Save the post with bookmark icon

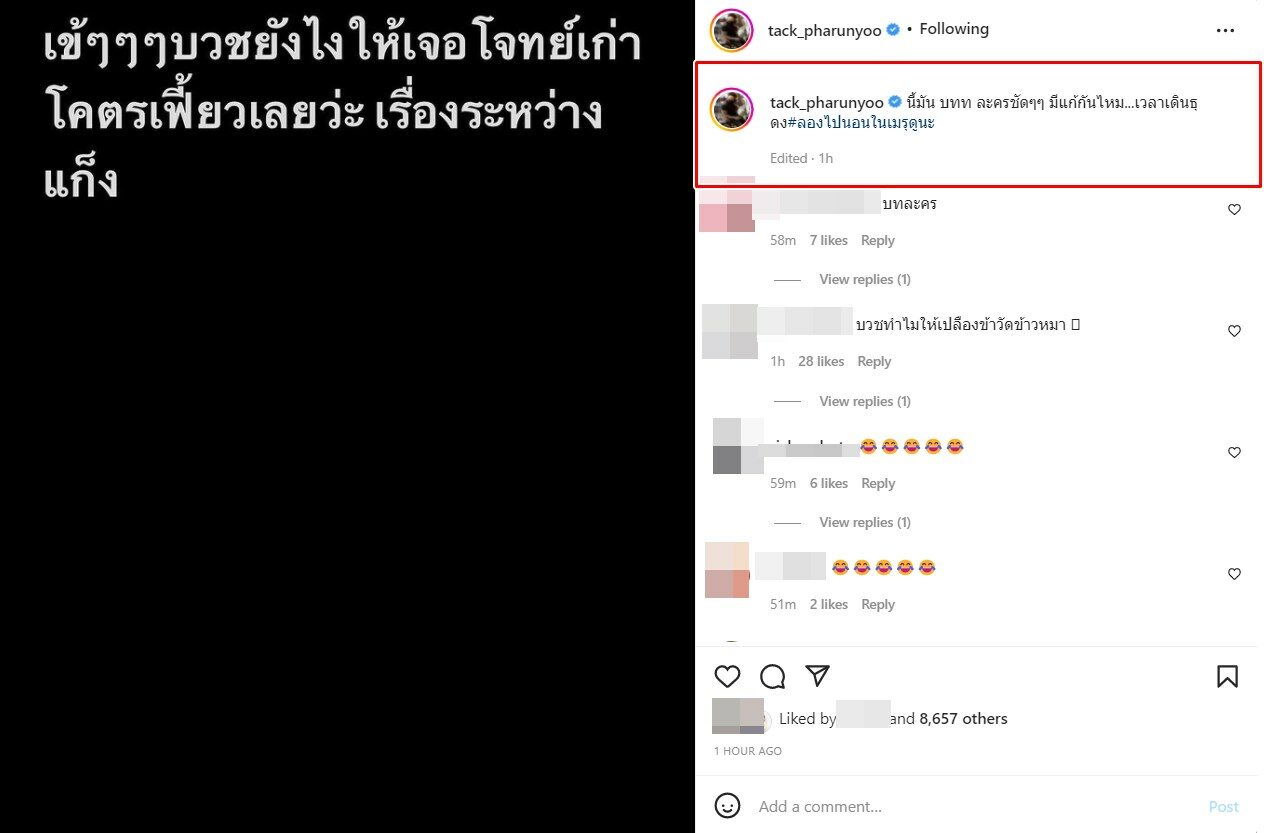coord(1227,677)
